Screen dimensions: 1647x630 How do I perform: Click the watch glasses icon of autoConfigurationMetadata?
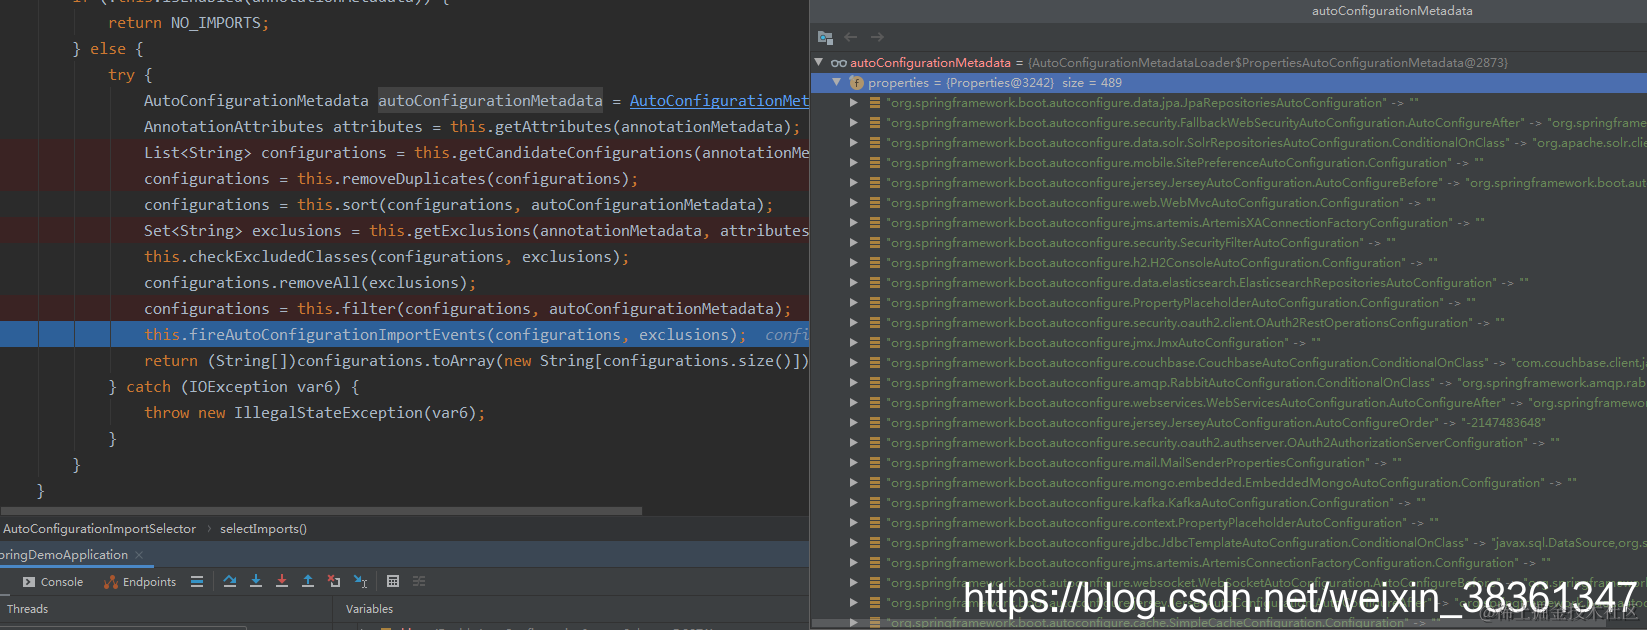(x=838, y=63)
